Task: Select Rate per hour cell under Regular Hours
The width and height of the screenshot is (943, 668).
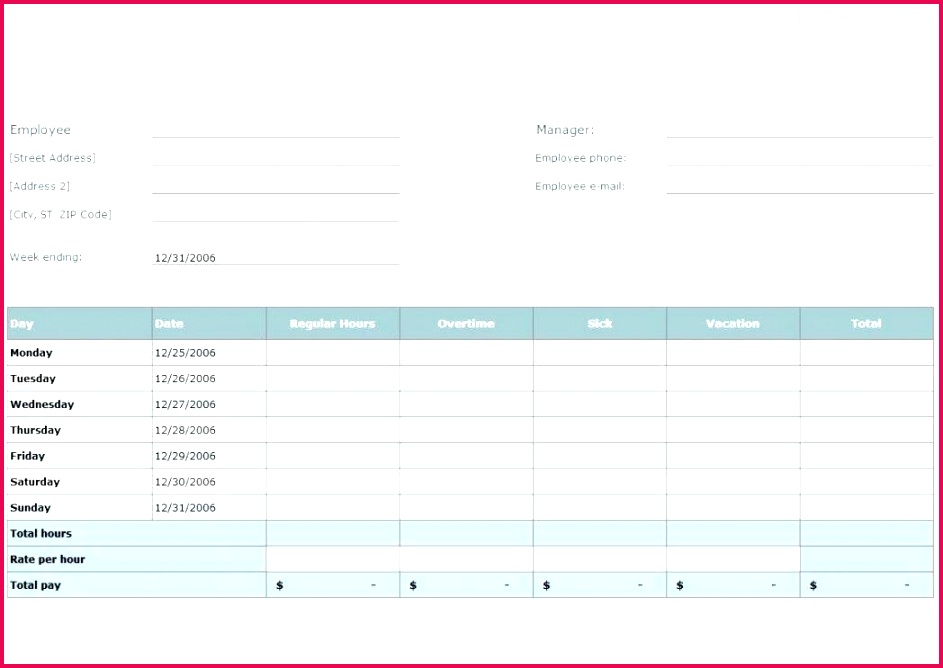Action: tap(333, 560)
